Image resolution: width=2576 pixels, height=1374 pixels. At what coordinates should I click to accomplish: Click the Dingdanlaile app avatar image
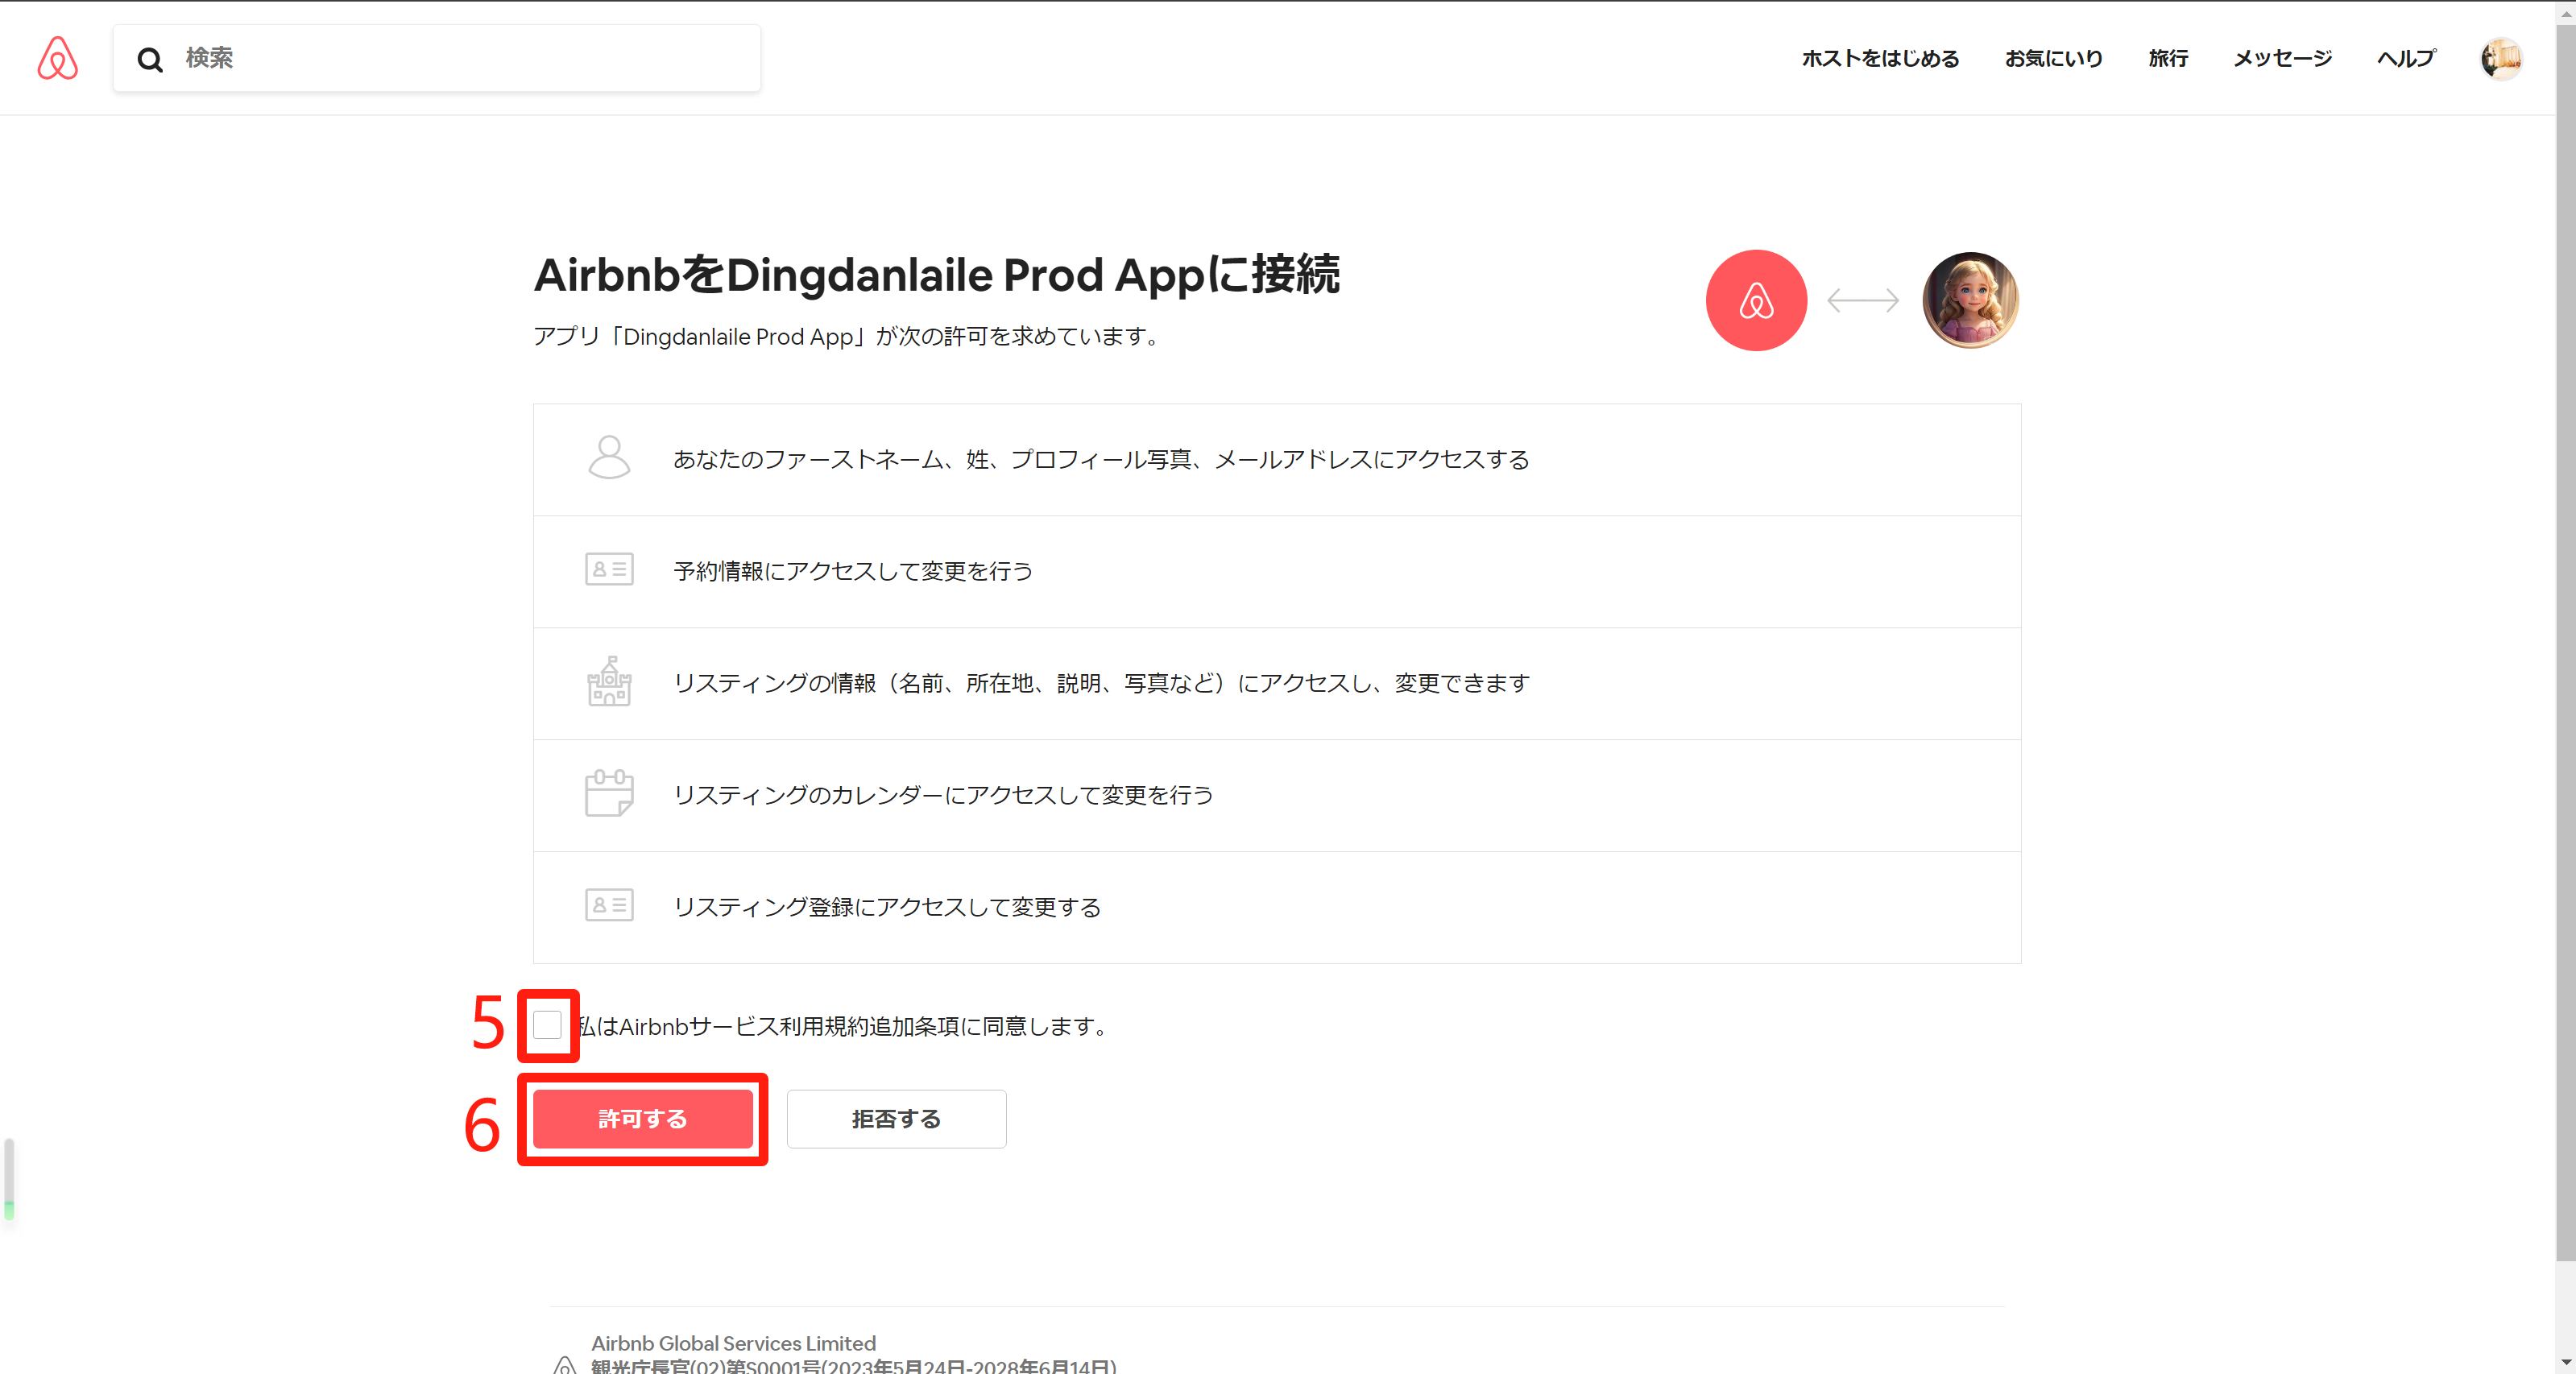tap(1970, 300)
